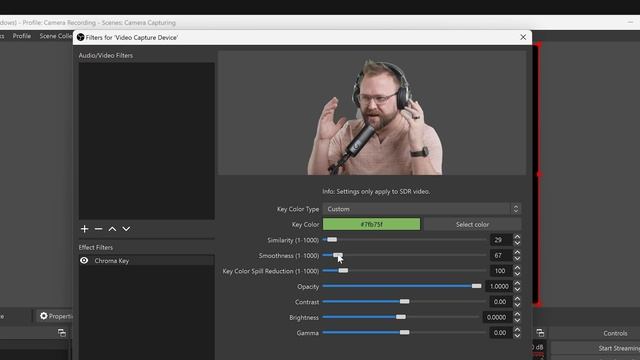Click the Spill Reduction value field showing 100

click(x=501, y=271)
